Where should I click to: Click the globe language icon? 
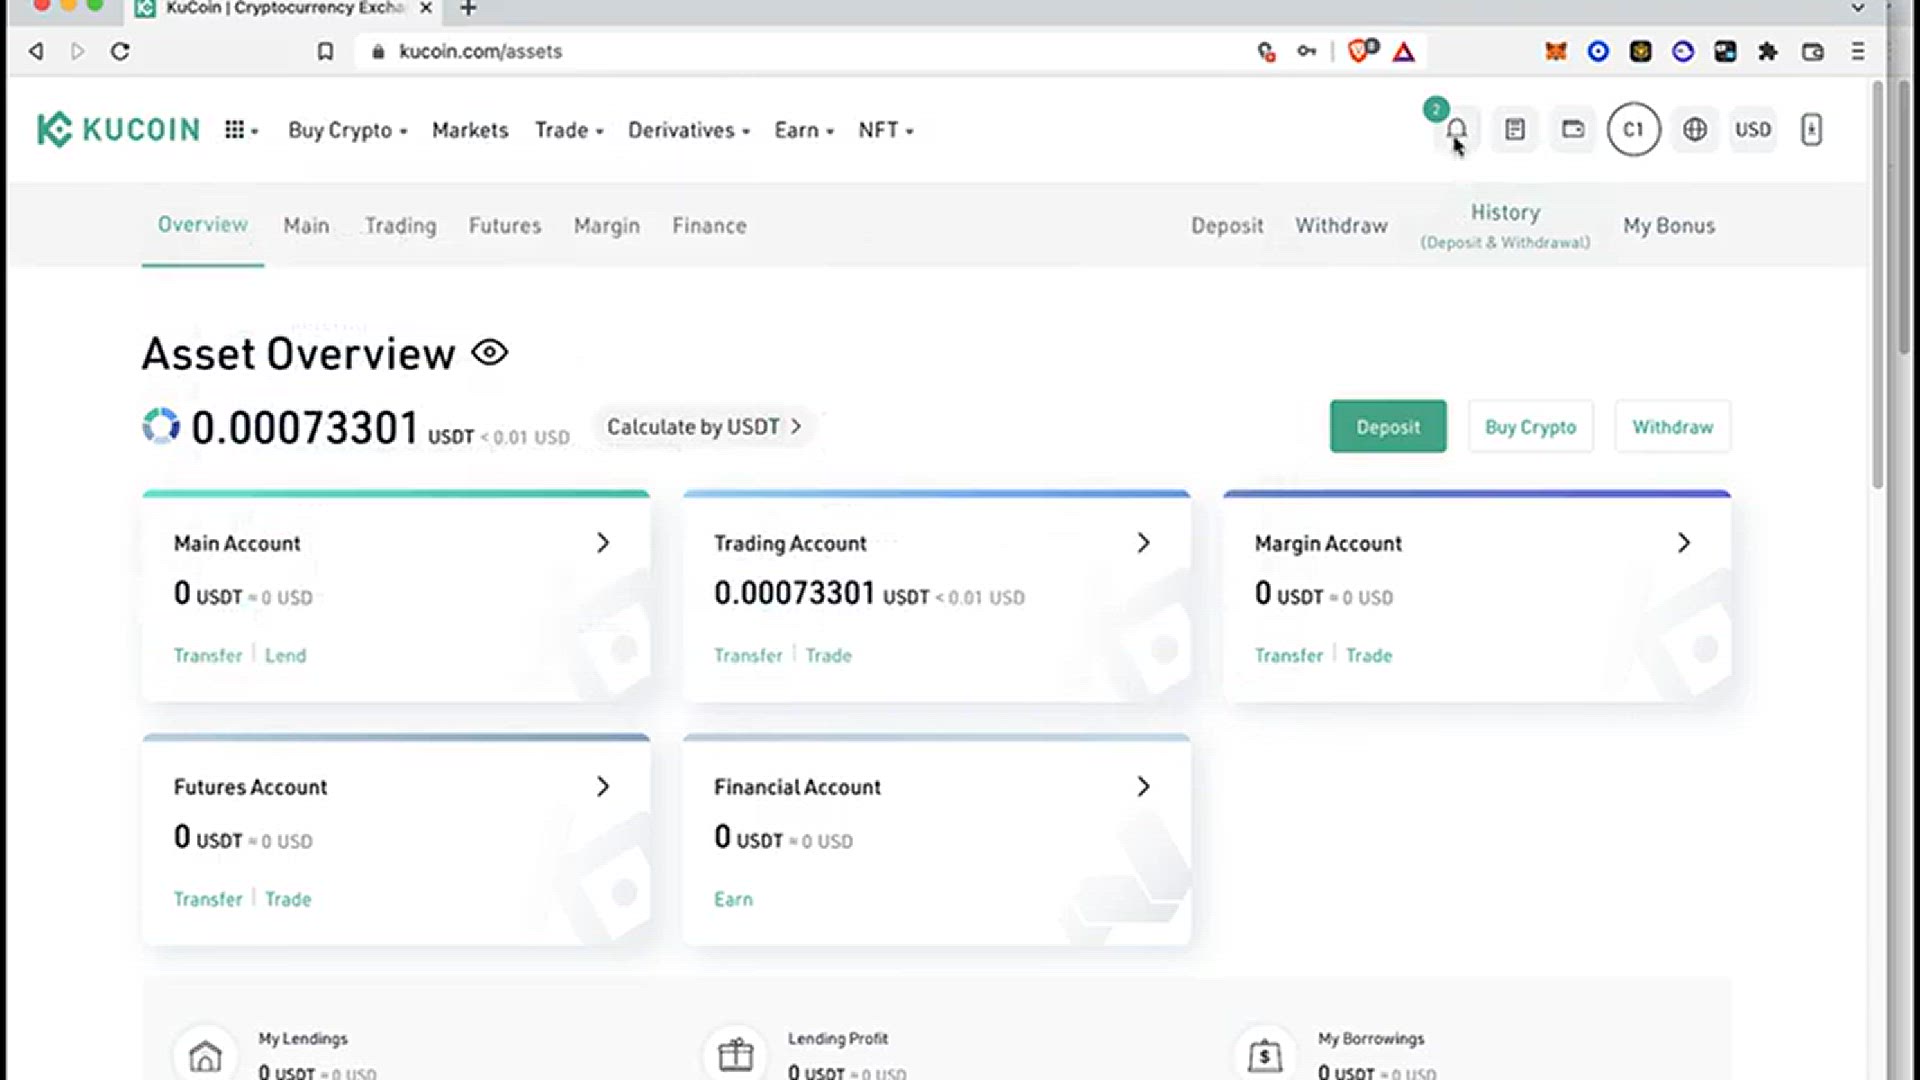click(1694, 130)
